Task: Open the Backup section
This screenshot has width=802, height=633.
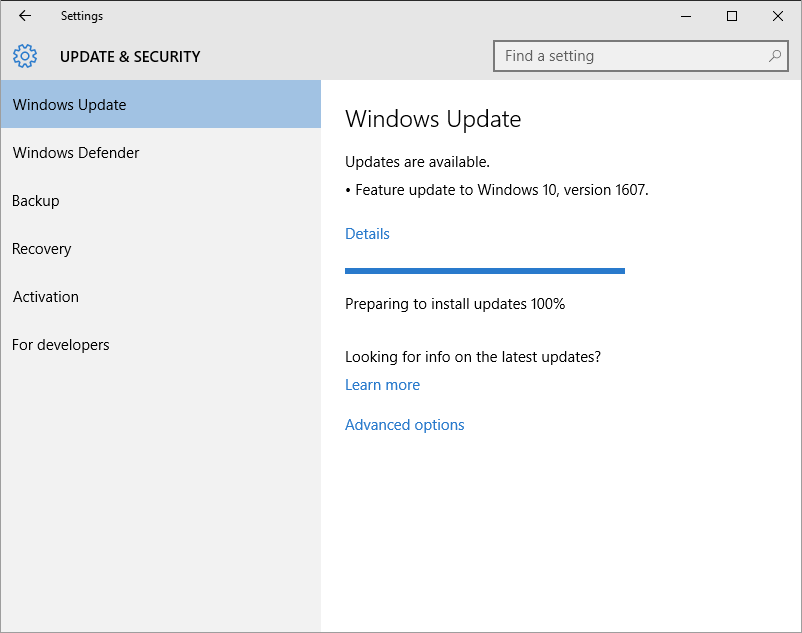Action: click(x=36, y=201)
